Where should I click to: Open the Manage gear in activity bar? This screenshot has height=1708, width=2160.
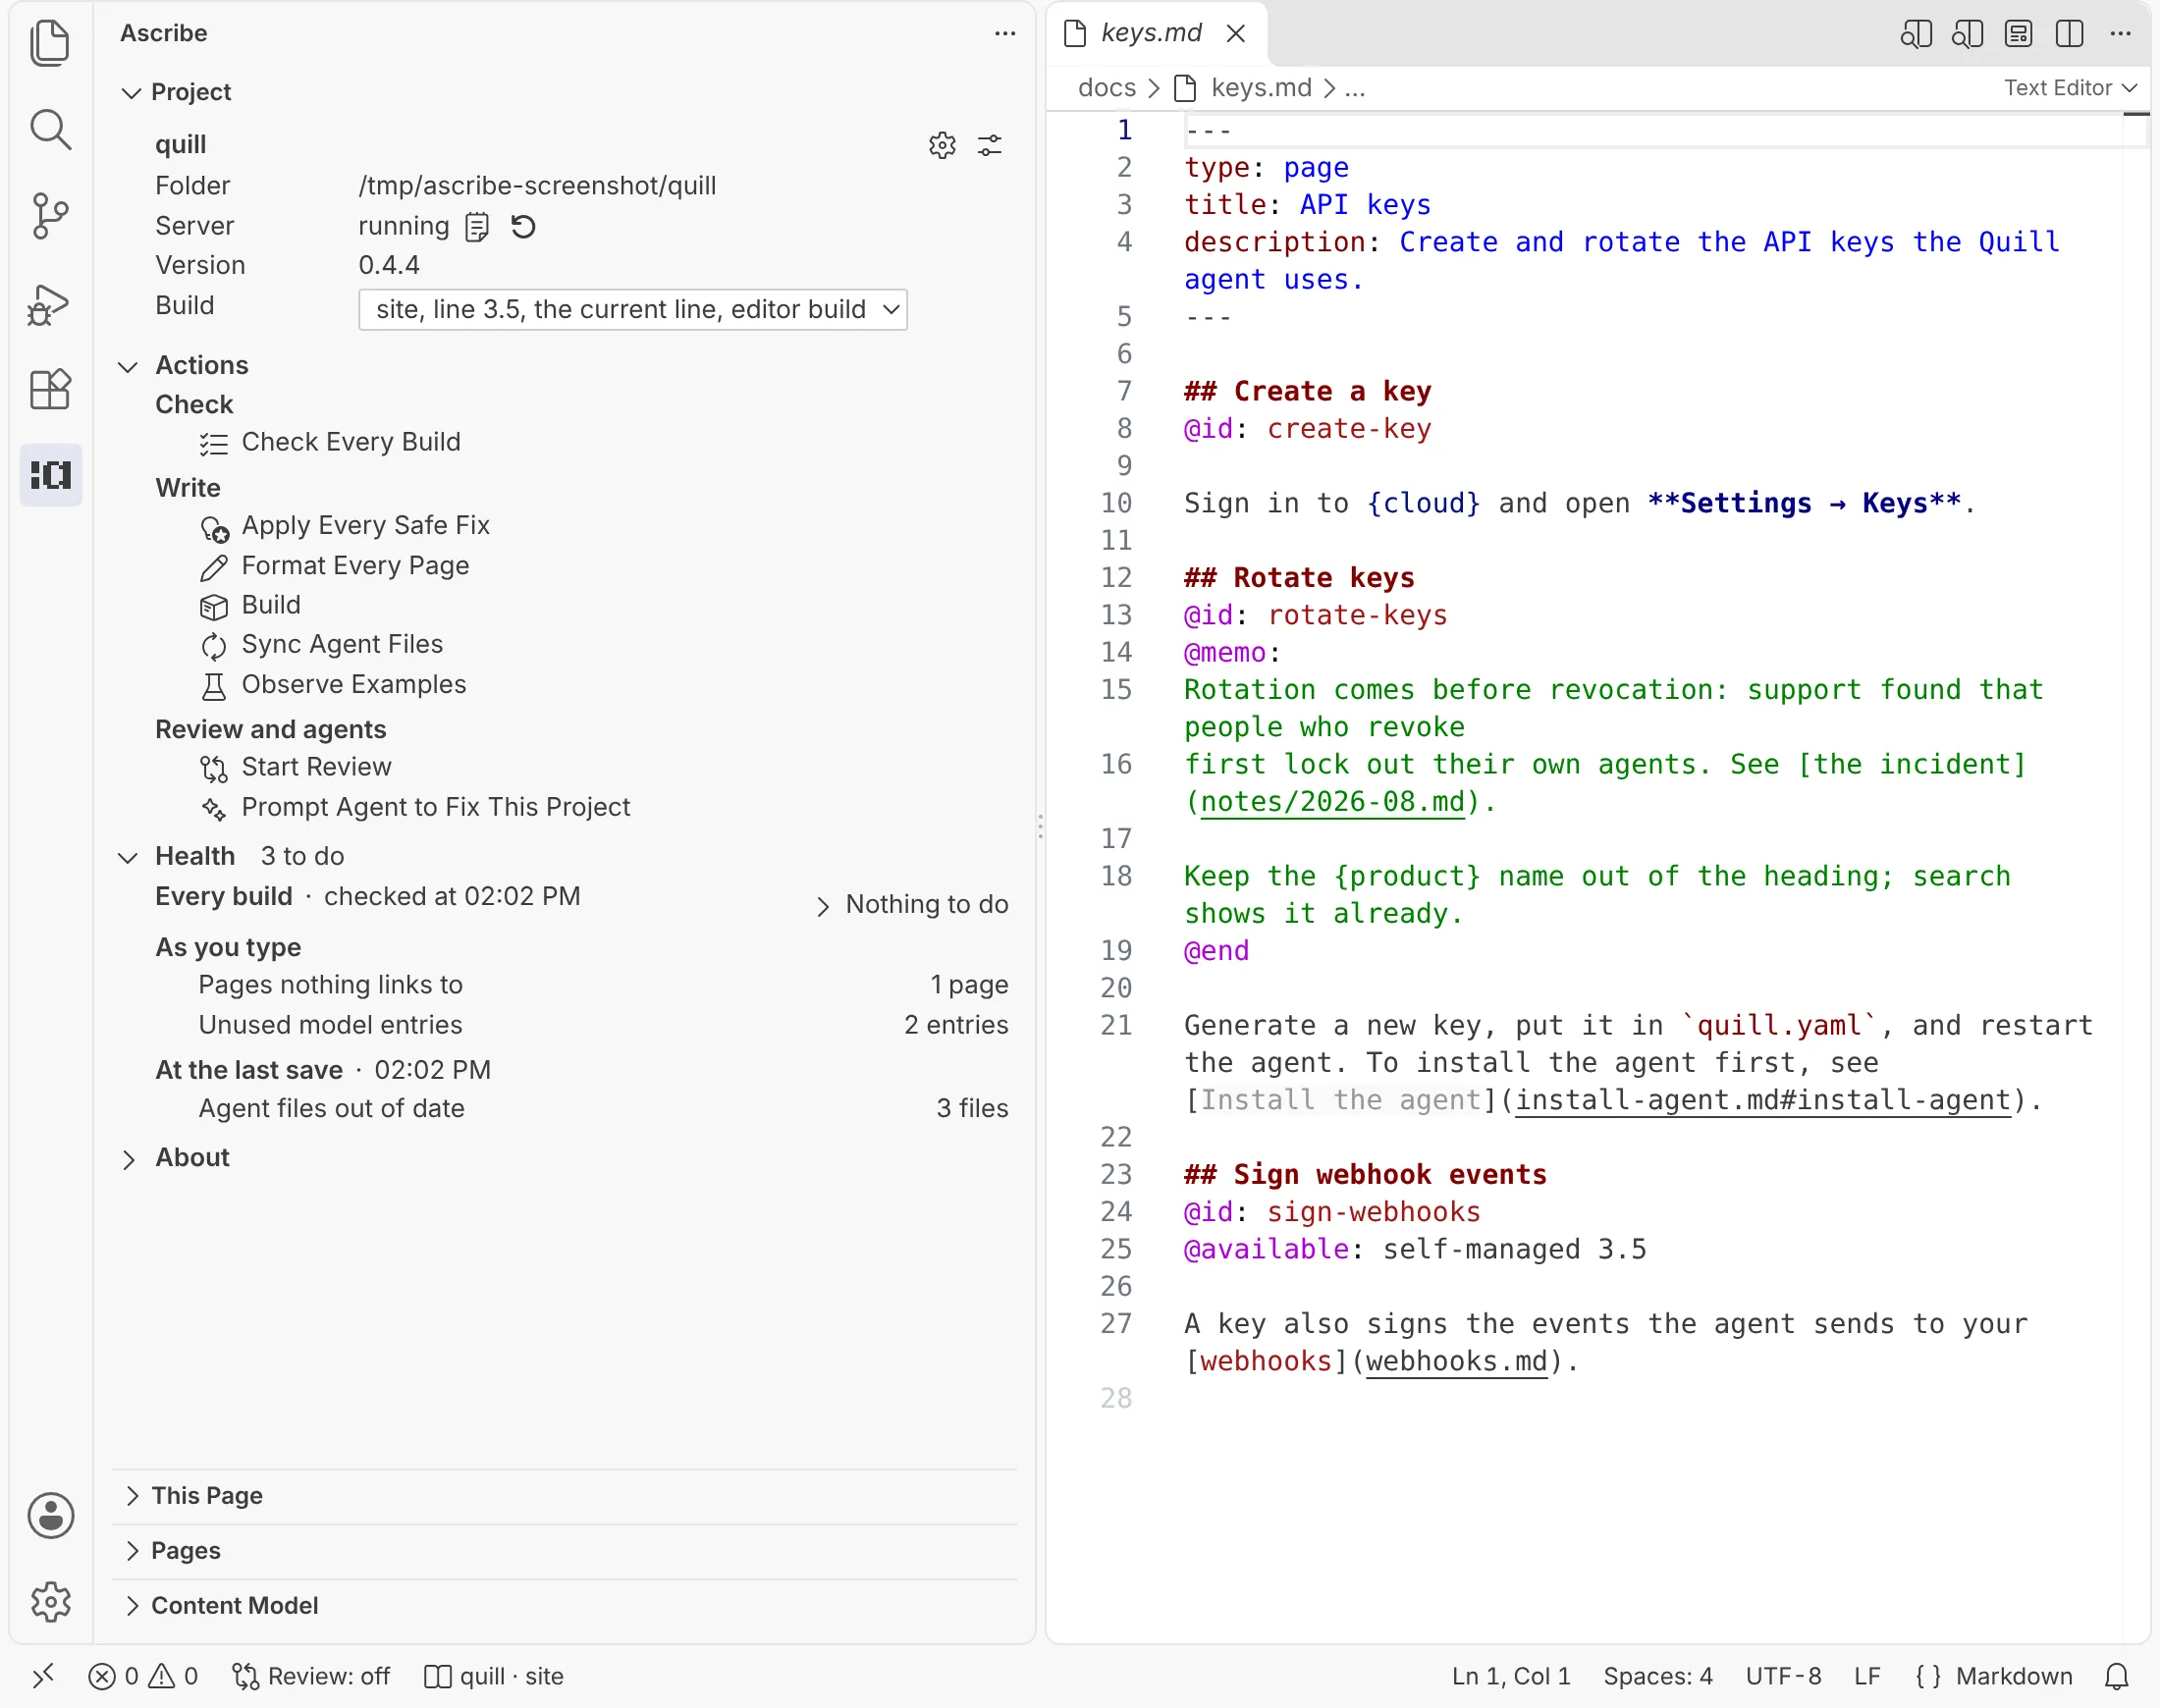pos(50,1602)
